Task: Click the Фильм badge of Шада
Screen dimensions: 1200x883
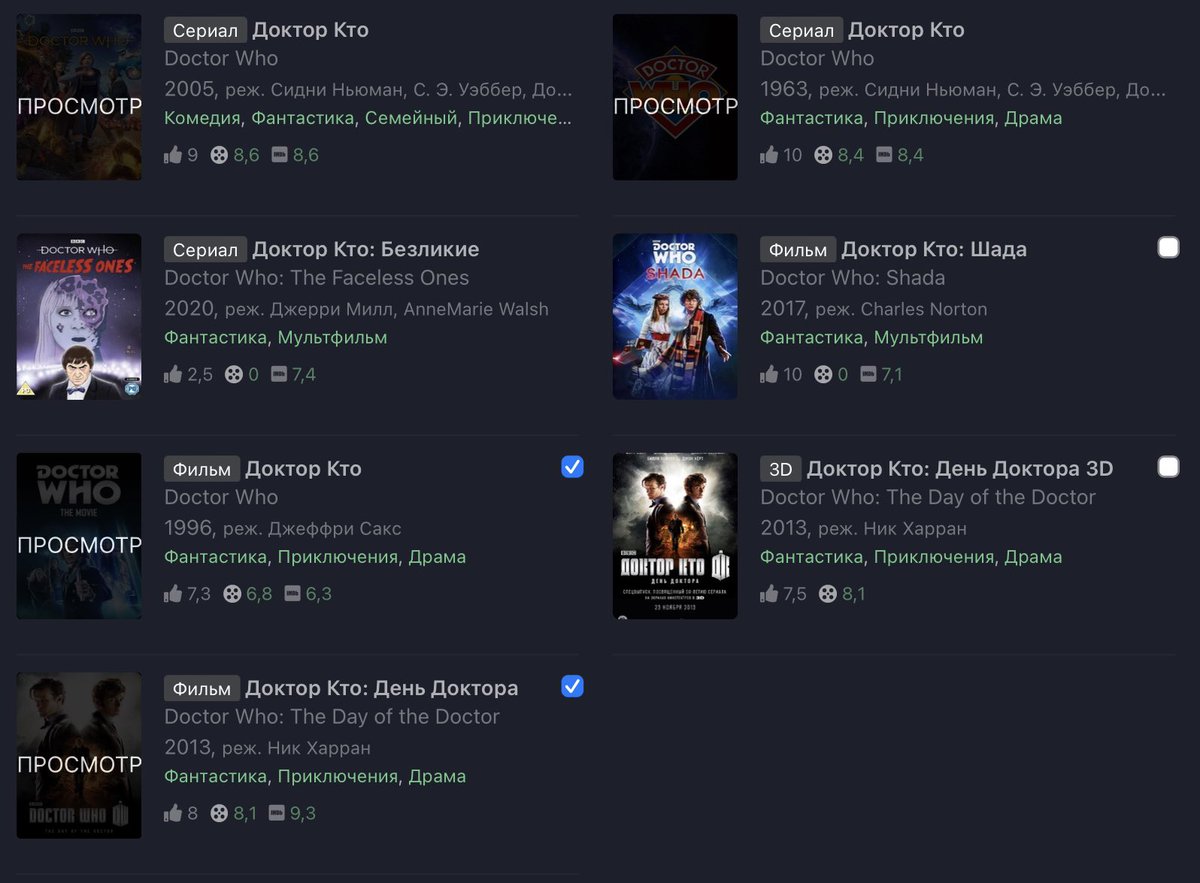Action: click(x=798, y=250)
